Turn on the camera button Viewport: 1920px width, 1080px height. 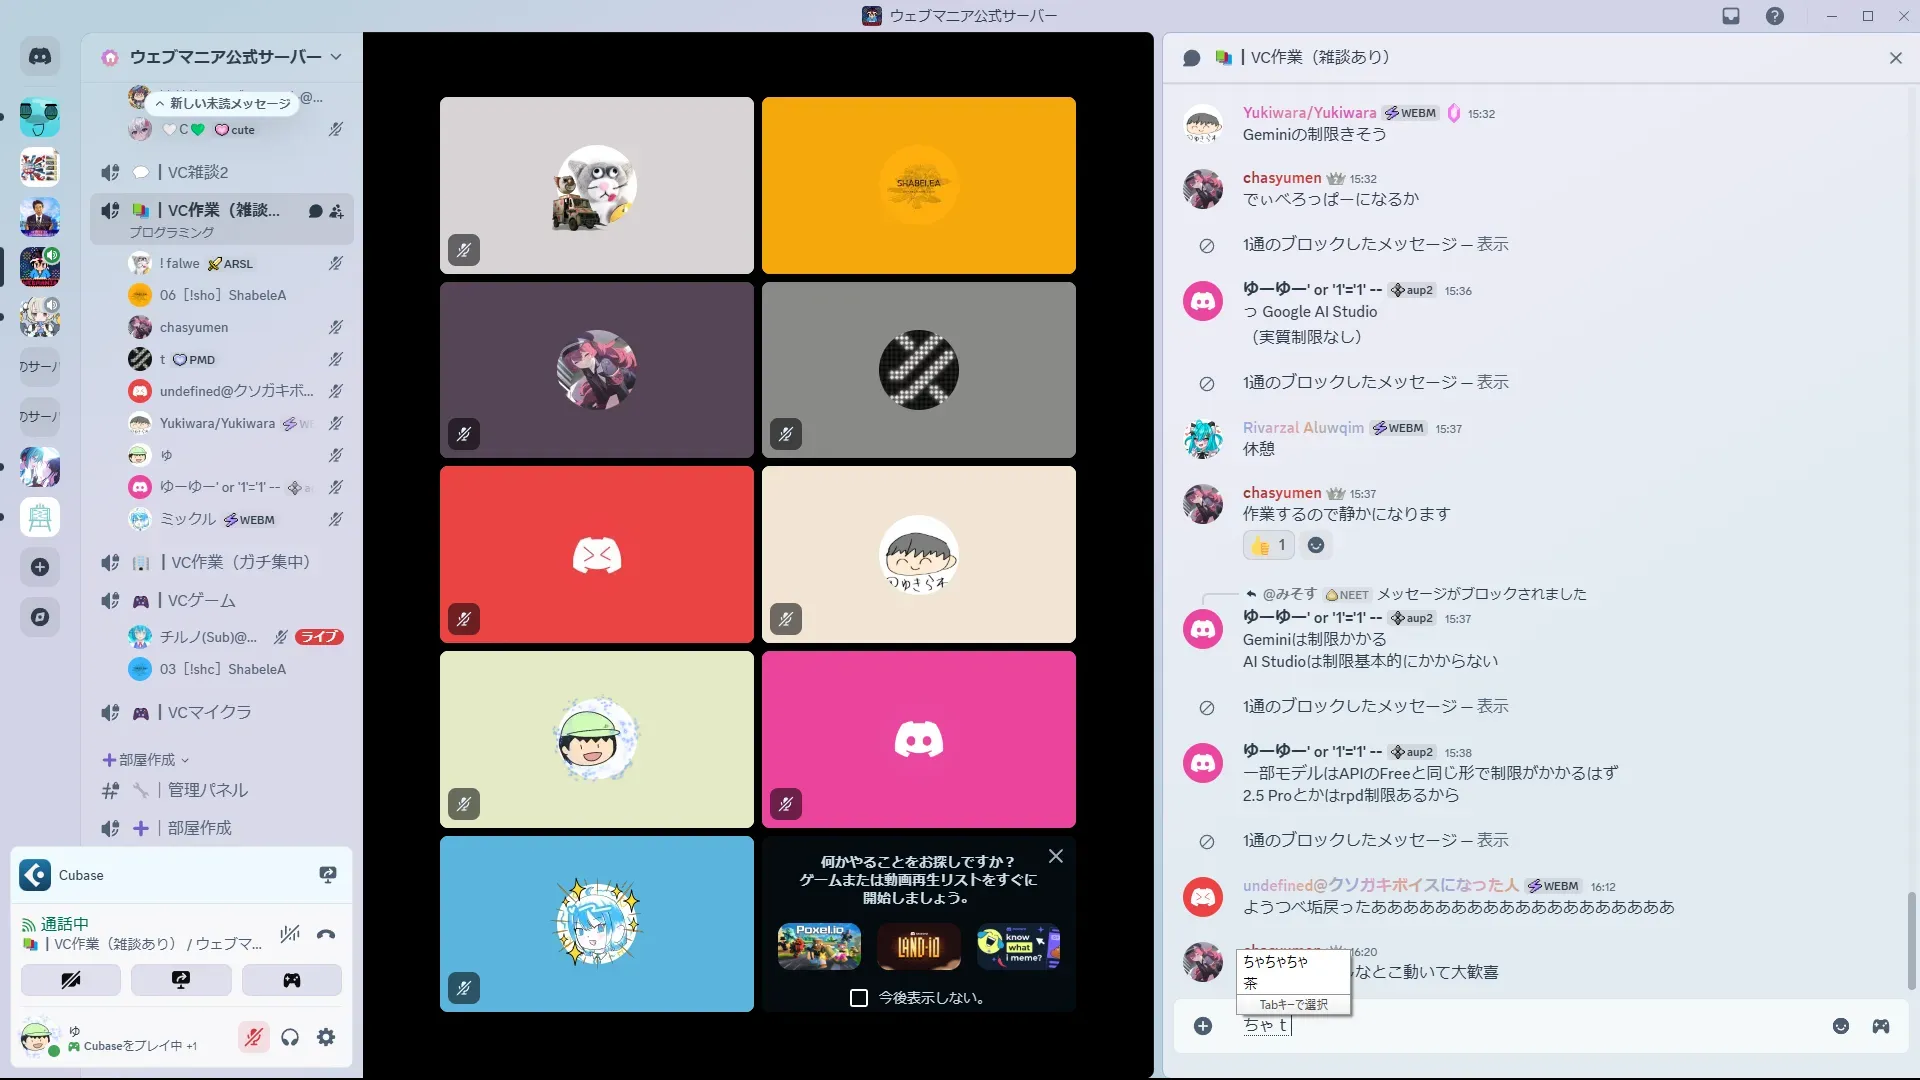tap(71, 980)
